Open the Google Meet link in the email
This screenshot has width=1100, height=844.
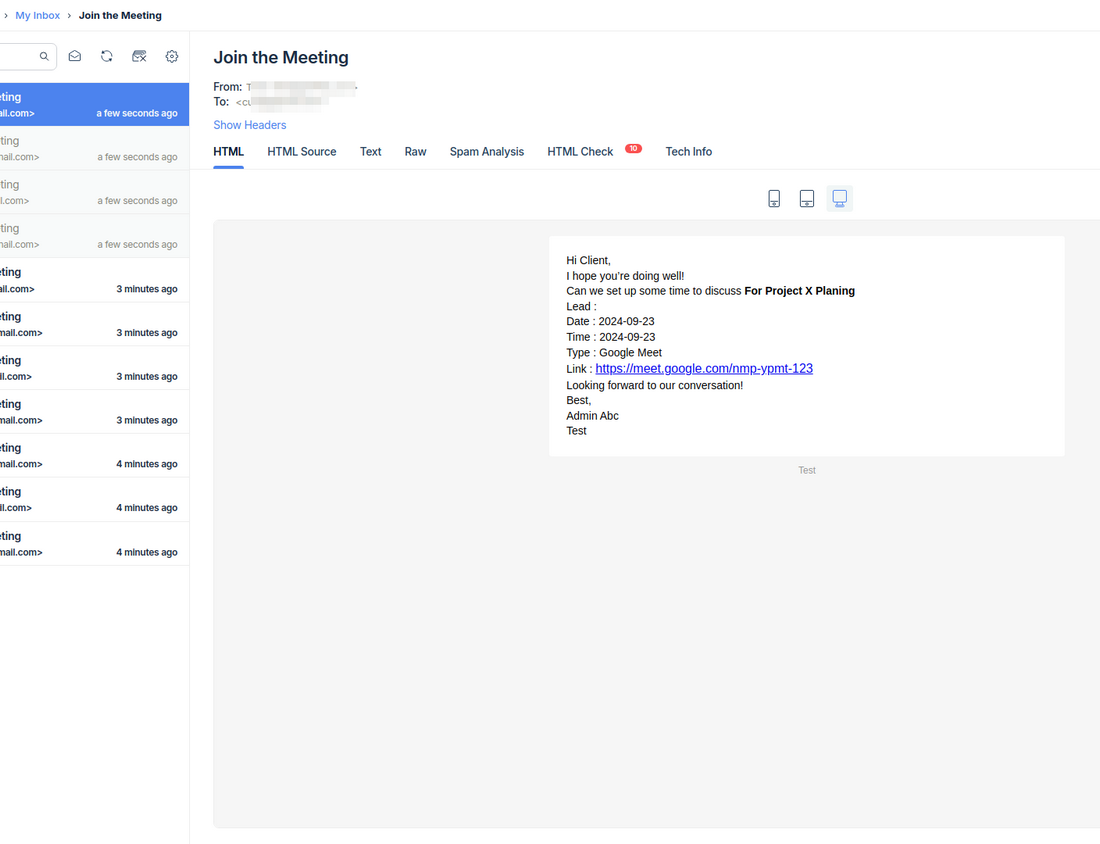point(704,368)
